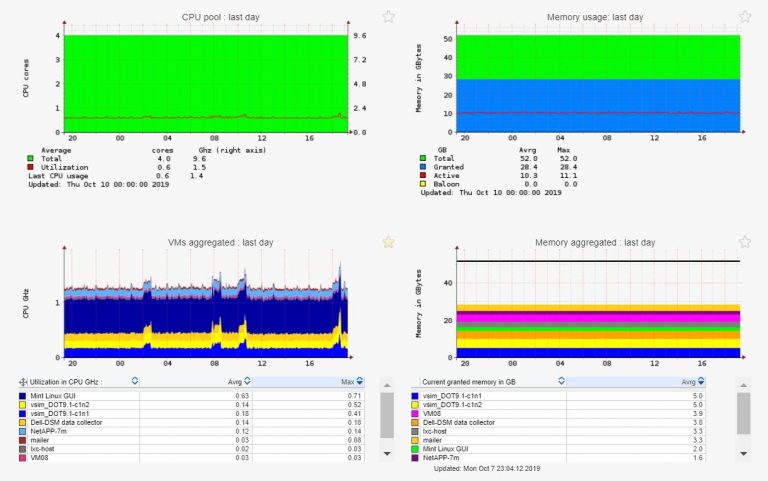Click the Mint Linux GUI dark blue swatch

[x=22, y=396]
